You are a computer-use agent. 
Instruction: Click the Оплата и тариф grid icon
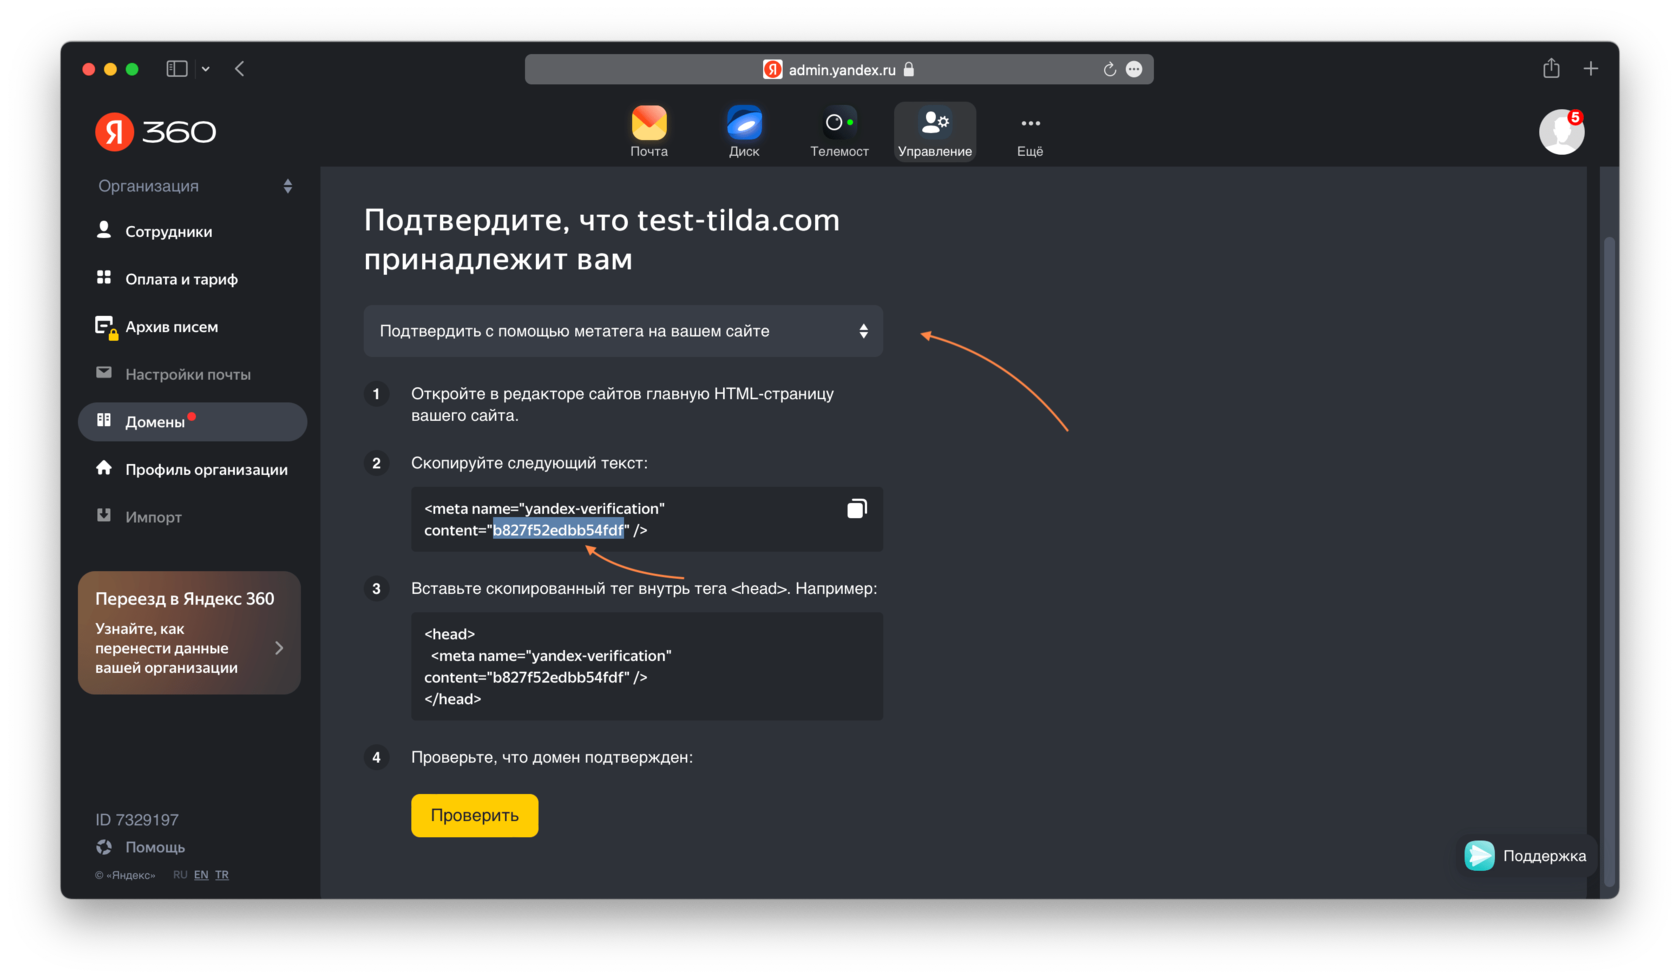coord(104,277)
